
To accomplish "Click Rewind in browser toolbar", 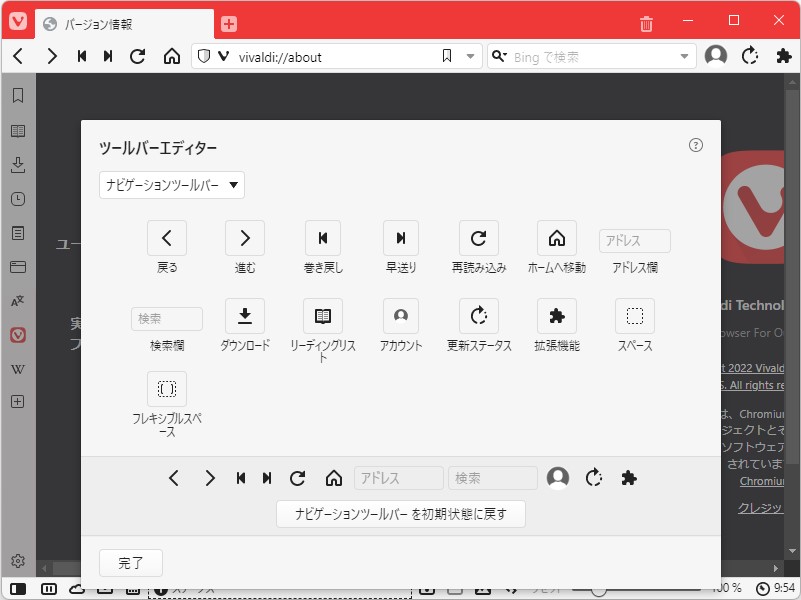I will click(82, 56).
